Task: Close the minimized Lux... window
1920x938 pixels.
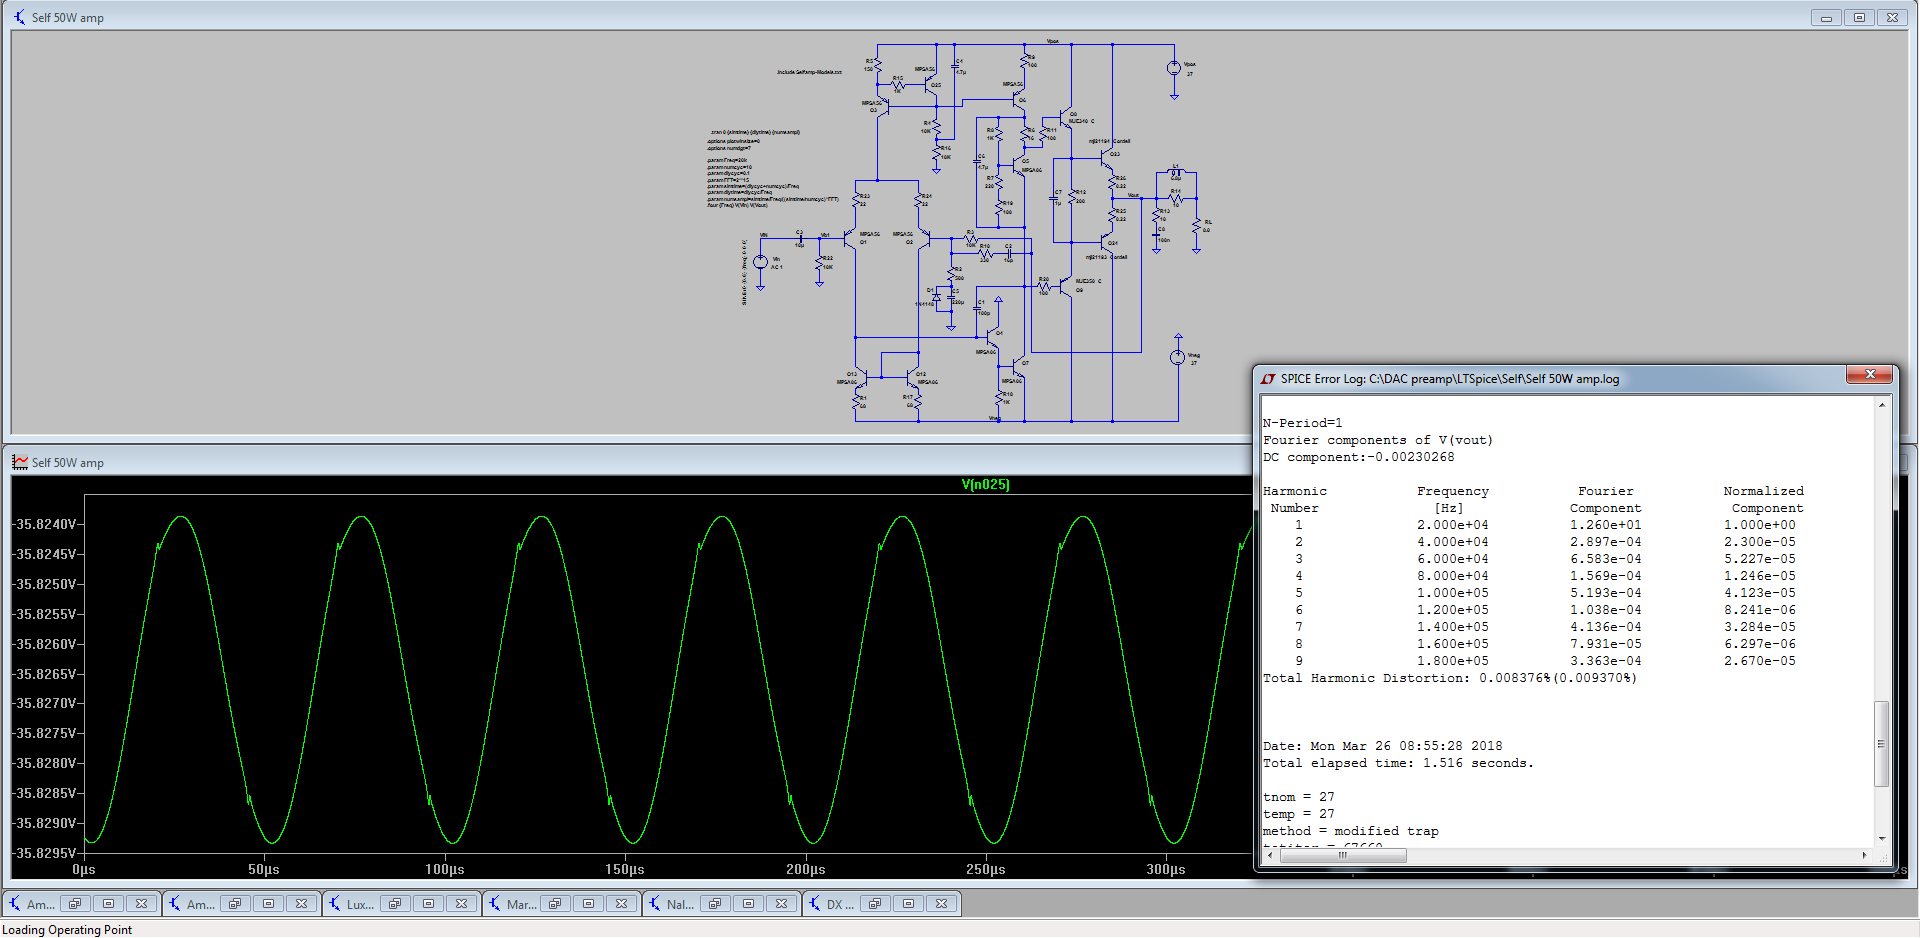Action: pos(462,904)
